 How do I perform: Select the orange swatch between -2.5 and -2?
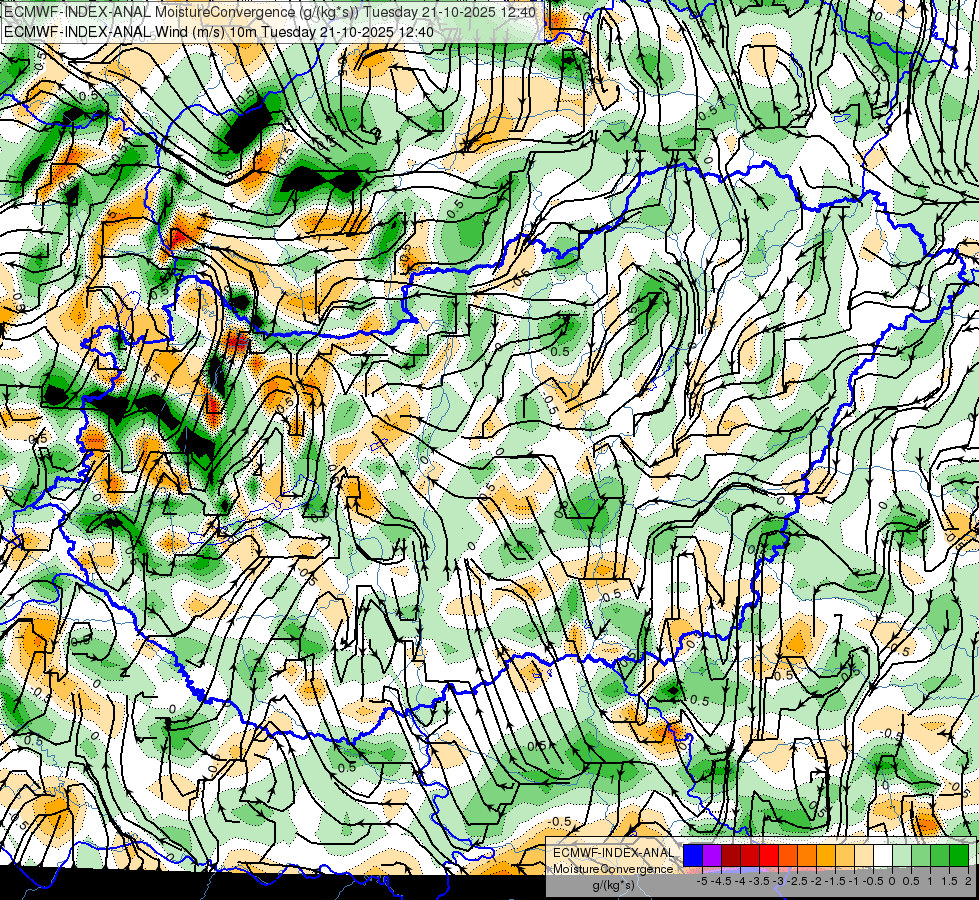click(807, 855)
